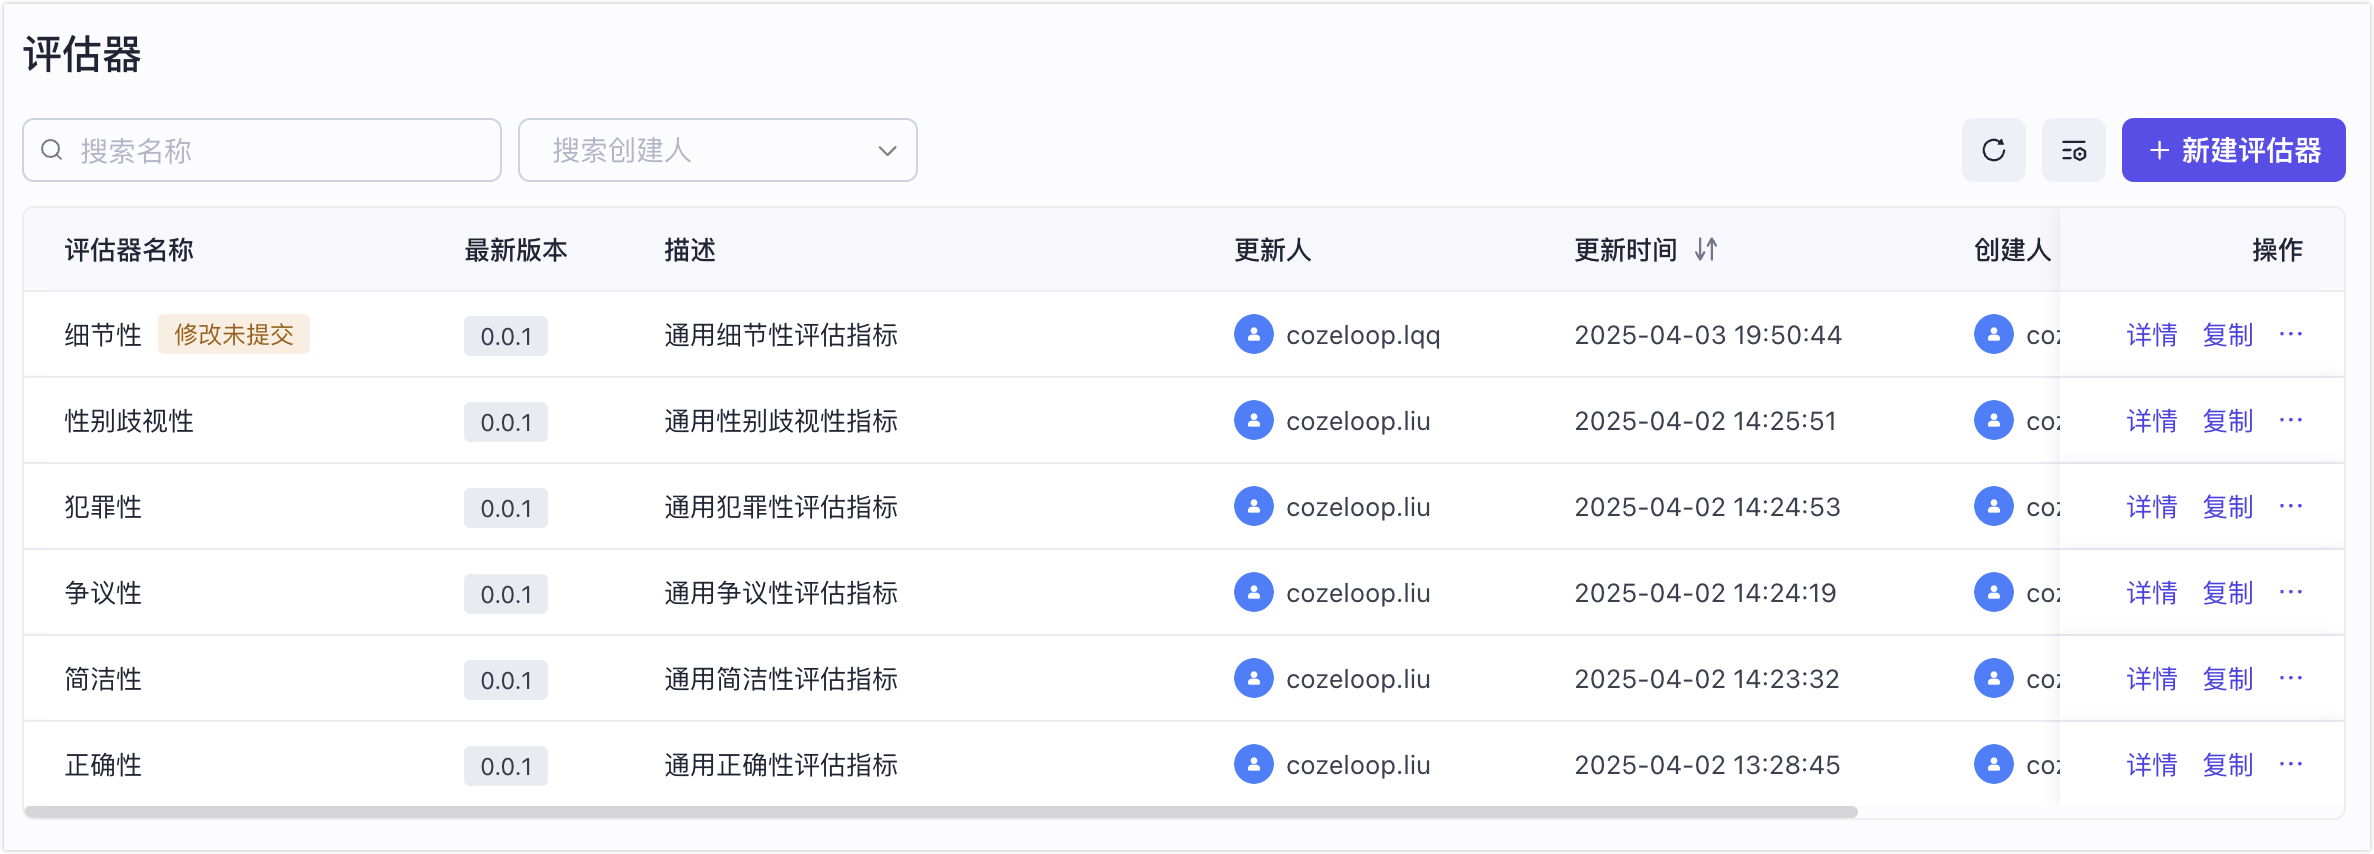
Task: Open 详情 for 简洁性 evaluator
Action: (2152, 679)
